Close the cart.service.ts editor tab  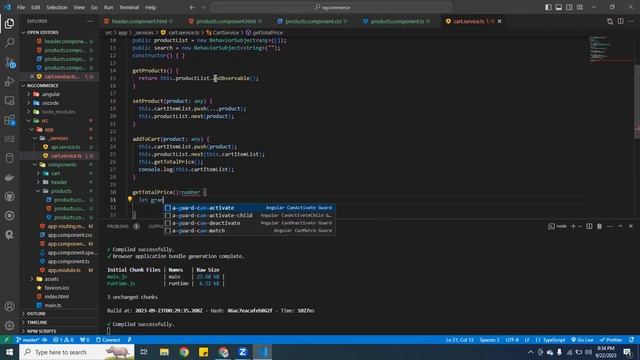tap(500, 21)
